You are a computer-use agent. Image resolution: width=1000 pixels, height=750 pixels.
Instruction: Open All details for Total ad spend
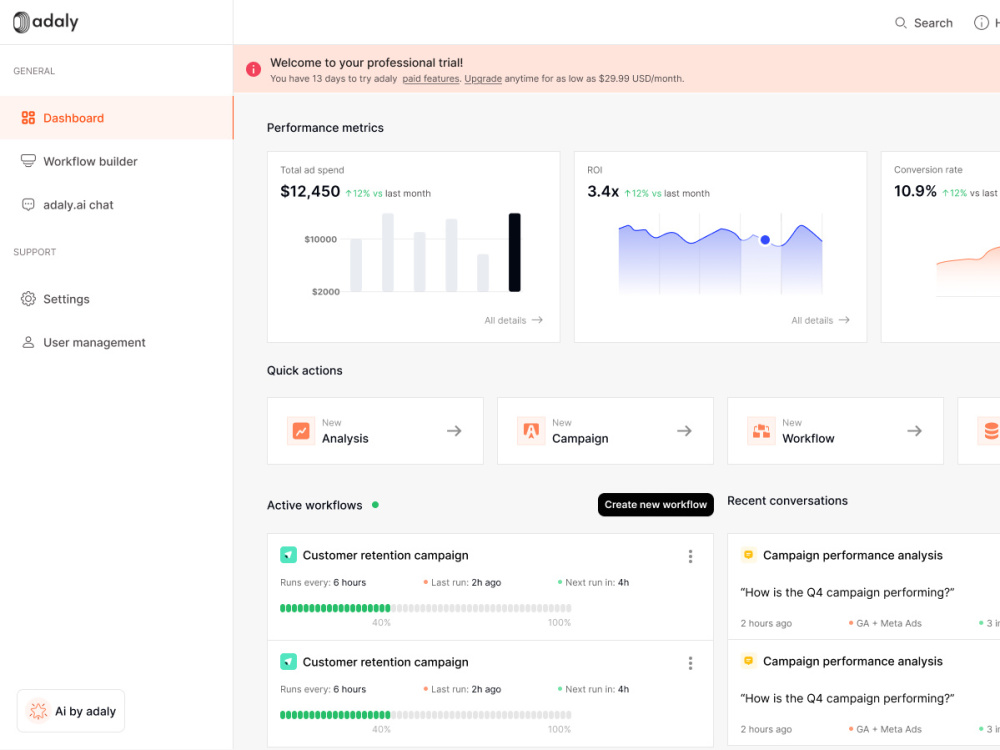click(x=513, y=320)
